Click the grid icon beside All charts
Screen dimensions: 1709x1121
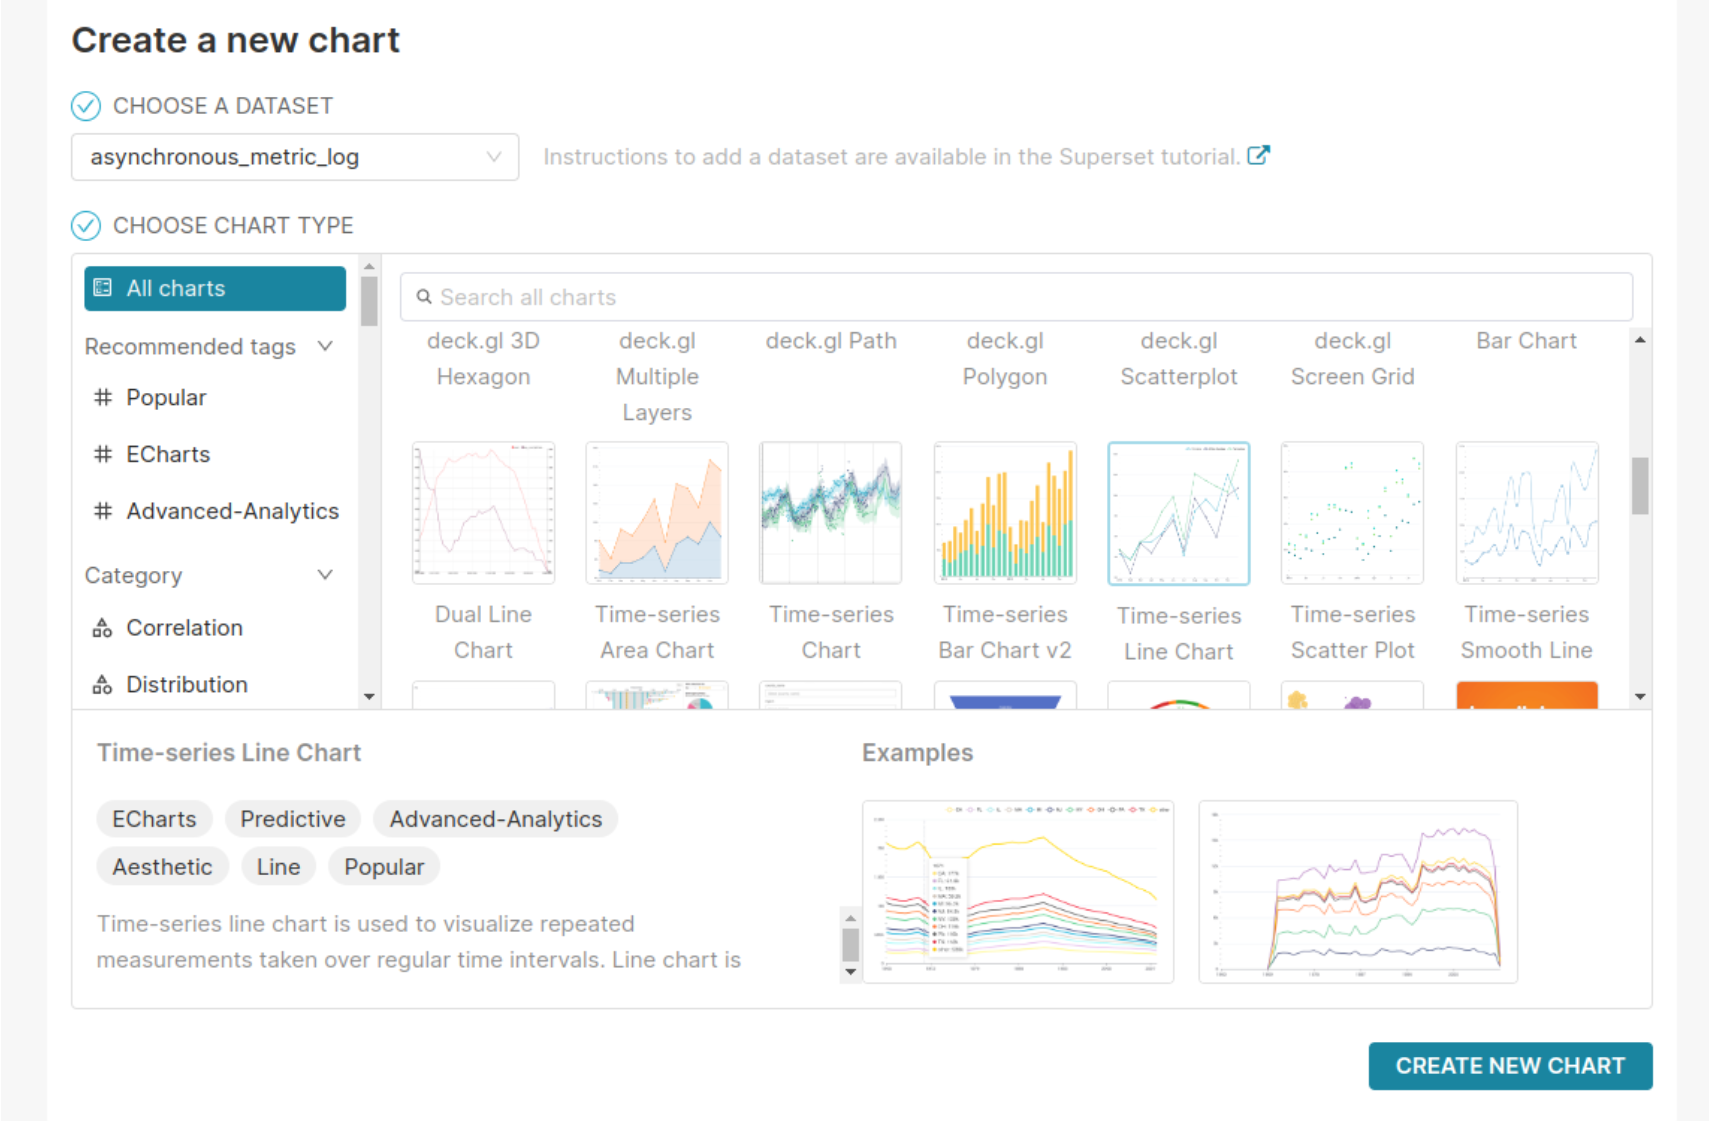coord(103,288)
